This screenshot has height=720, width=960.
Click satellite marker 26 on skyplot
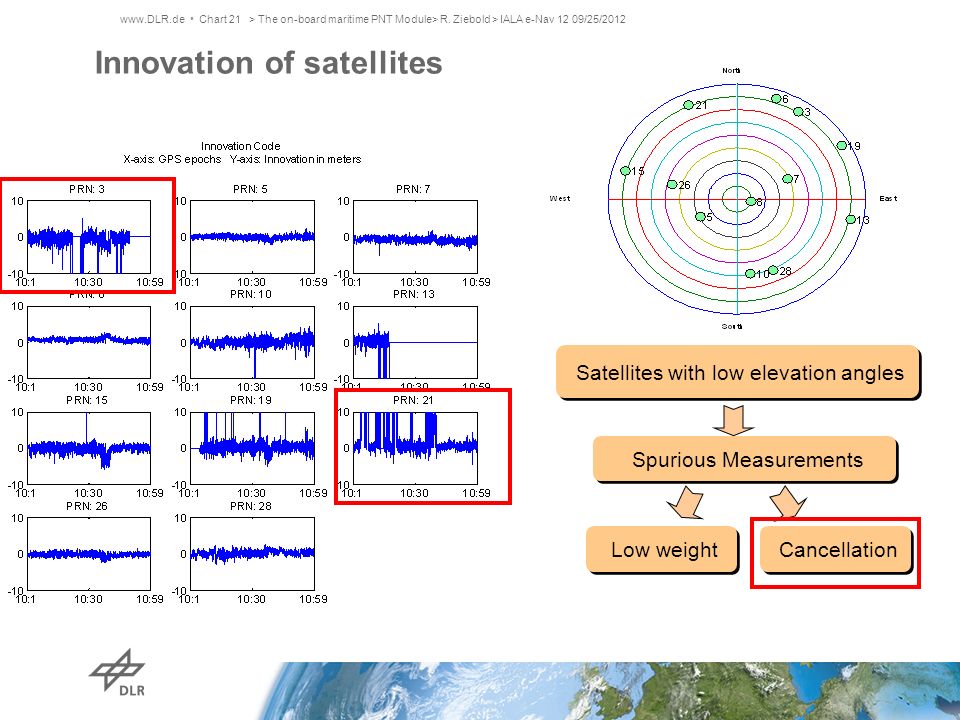[672, 185]
